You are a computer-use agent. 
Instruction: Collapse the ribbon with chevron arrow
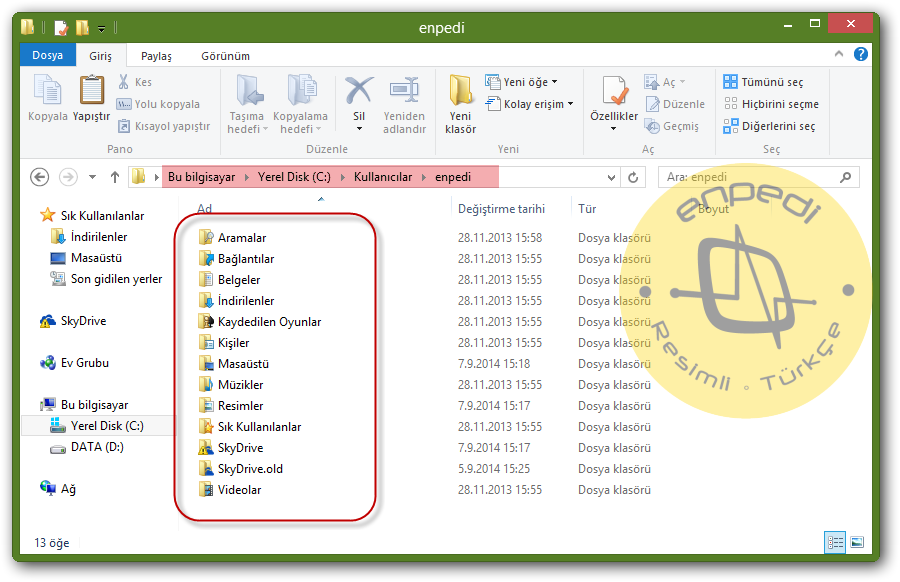point(839,54)
